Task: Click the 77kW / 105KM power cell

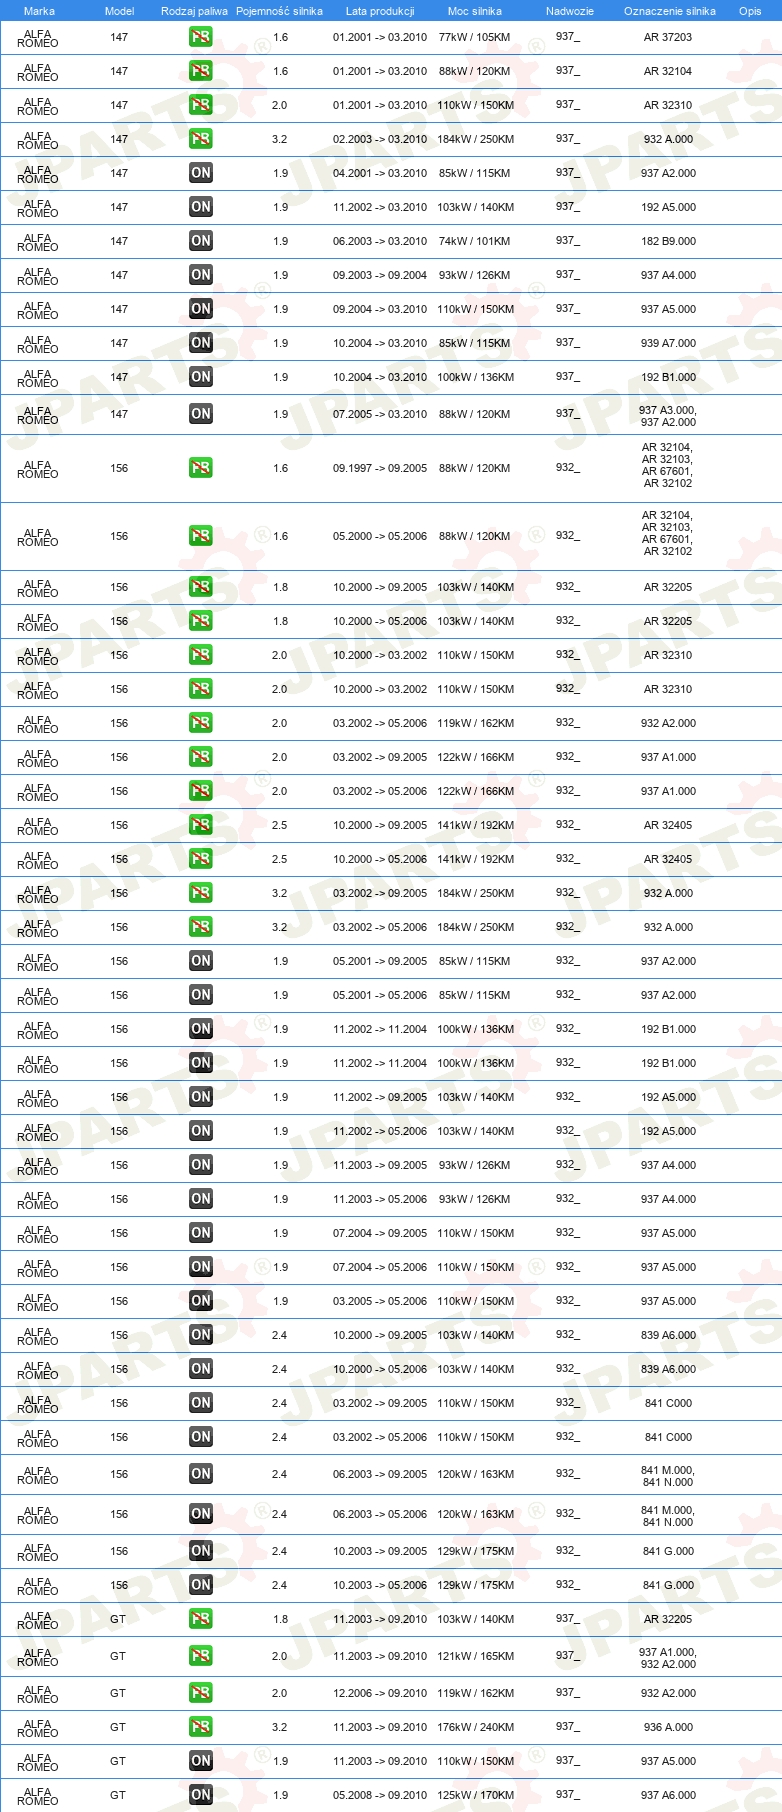Action: 474,37
